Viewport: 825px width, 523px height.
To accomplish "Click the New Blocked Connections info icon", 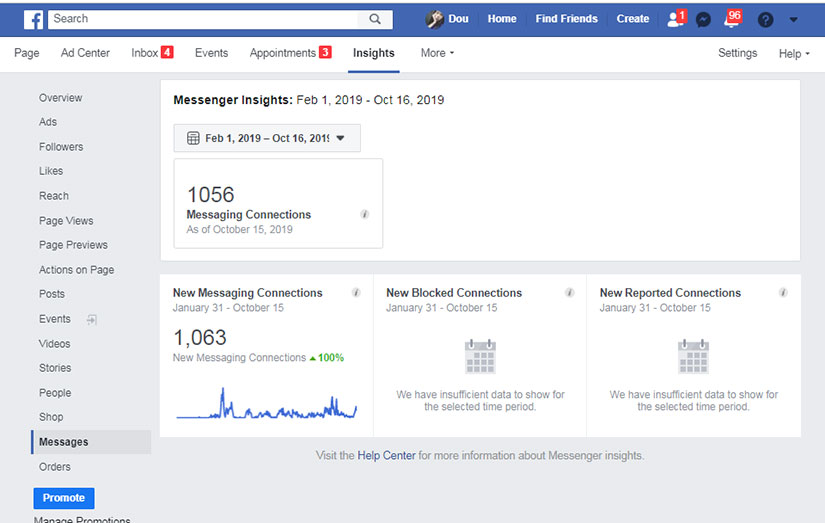I will (x=570, y=293).
